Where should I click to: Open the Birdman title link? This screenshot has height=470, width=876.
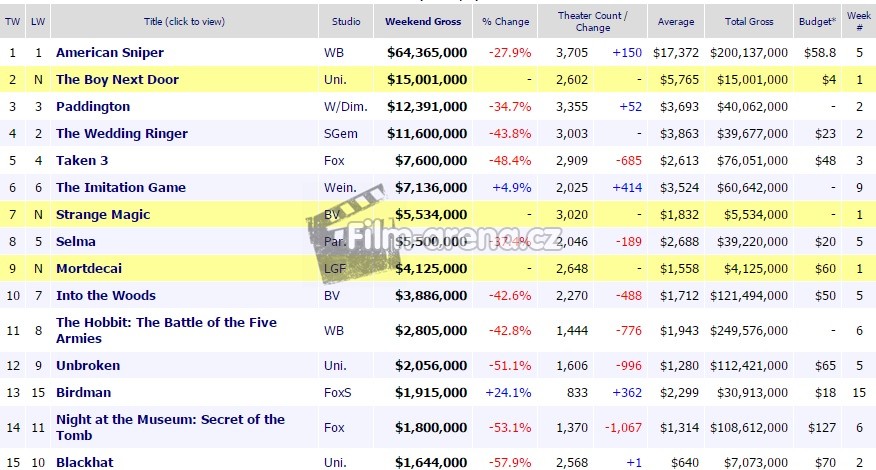pyautogui.click(x=84, y=392)
